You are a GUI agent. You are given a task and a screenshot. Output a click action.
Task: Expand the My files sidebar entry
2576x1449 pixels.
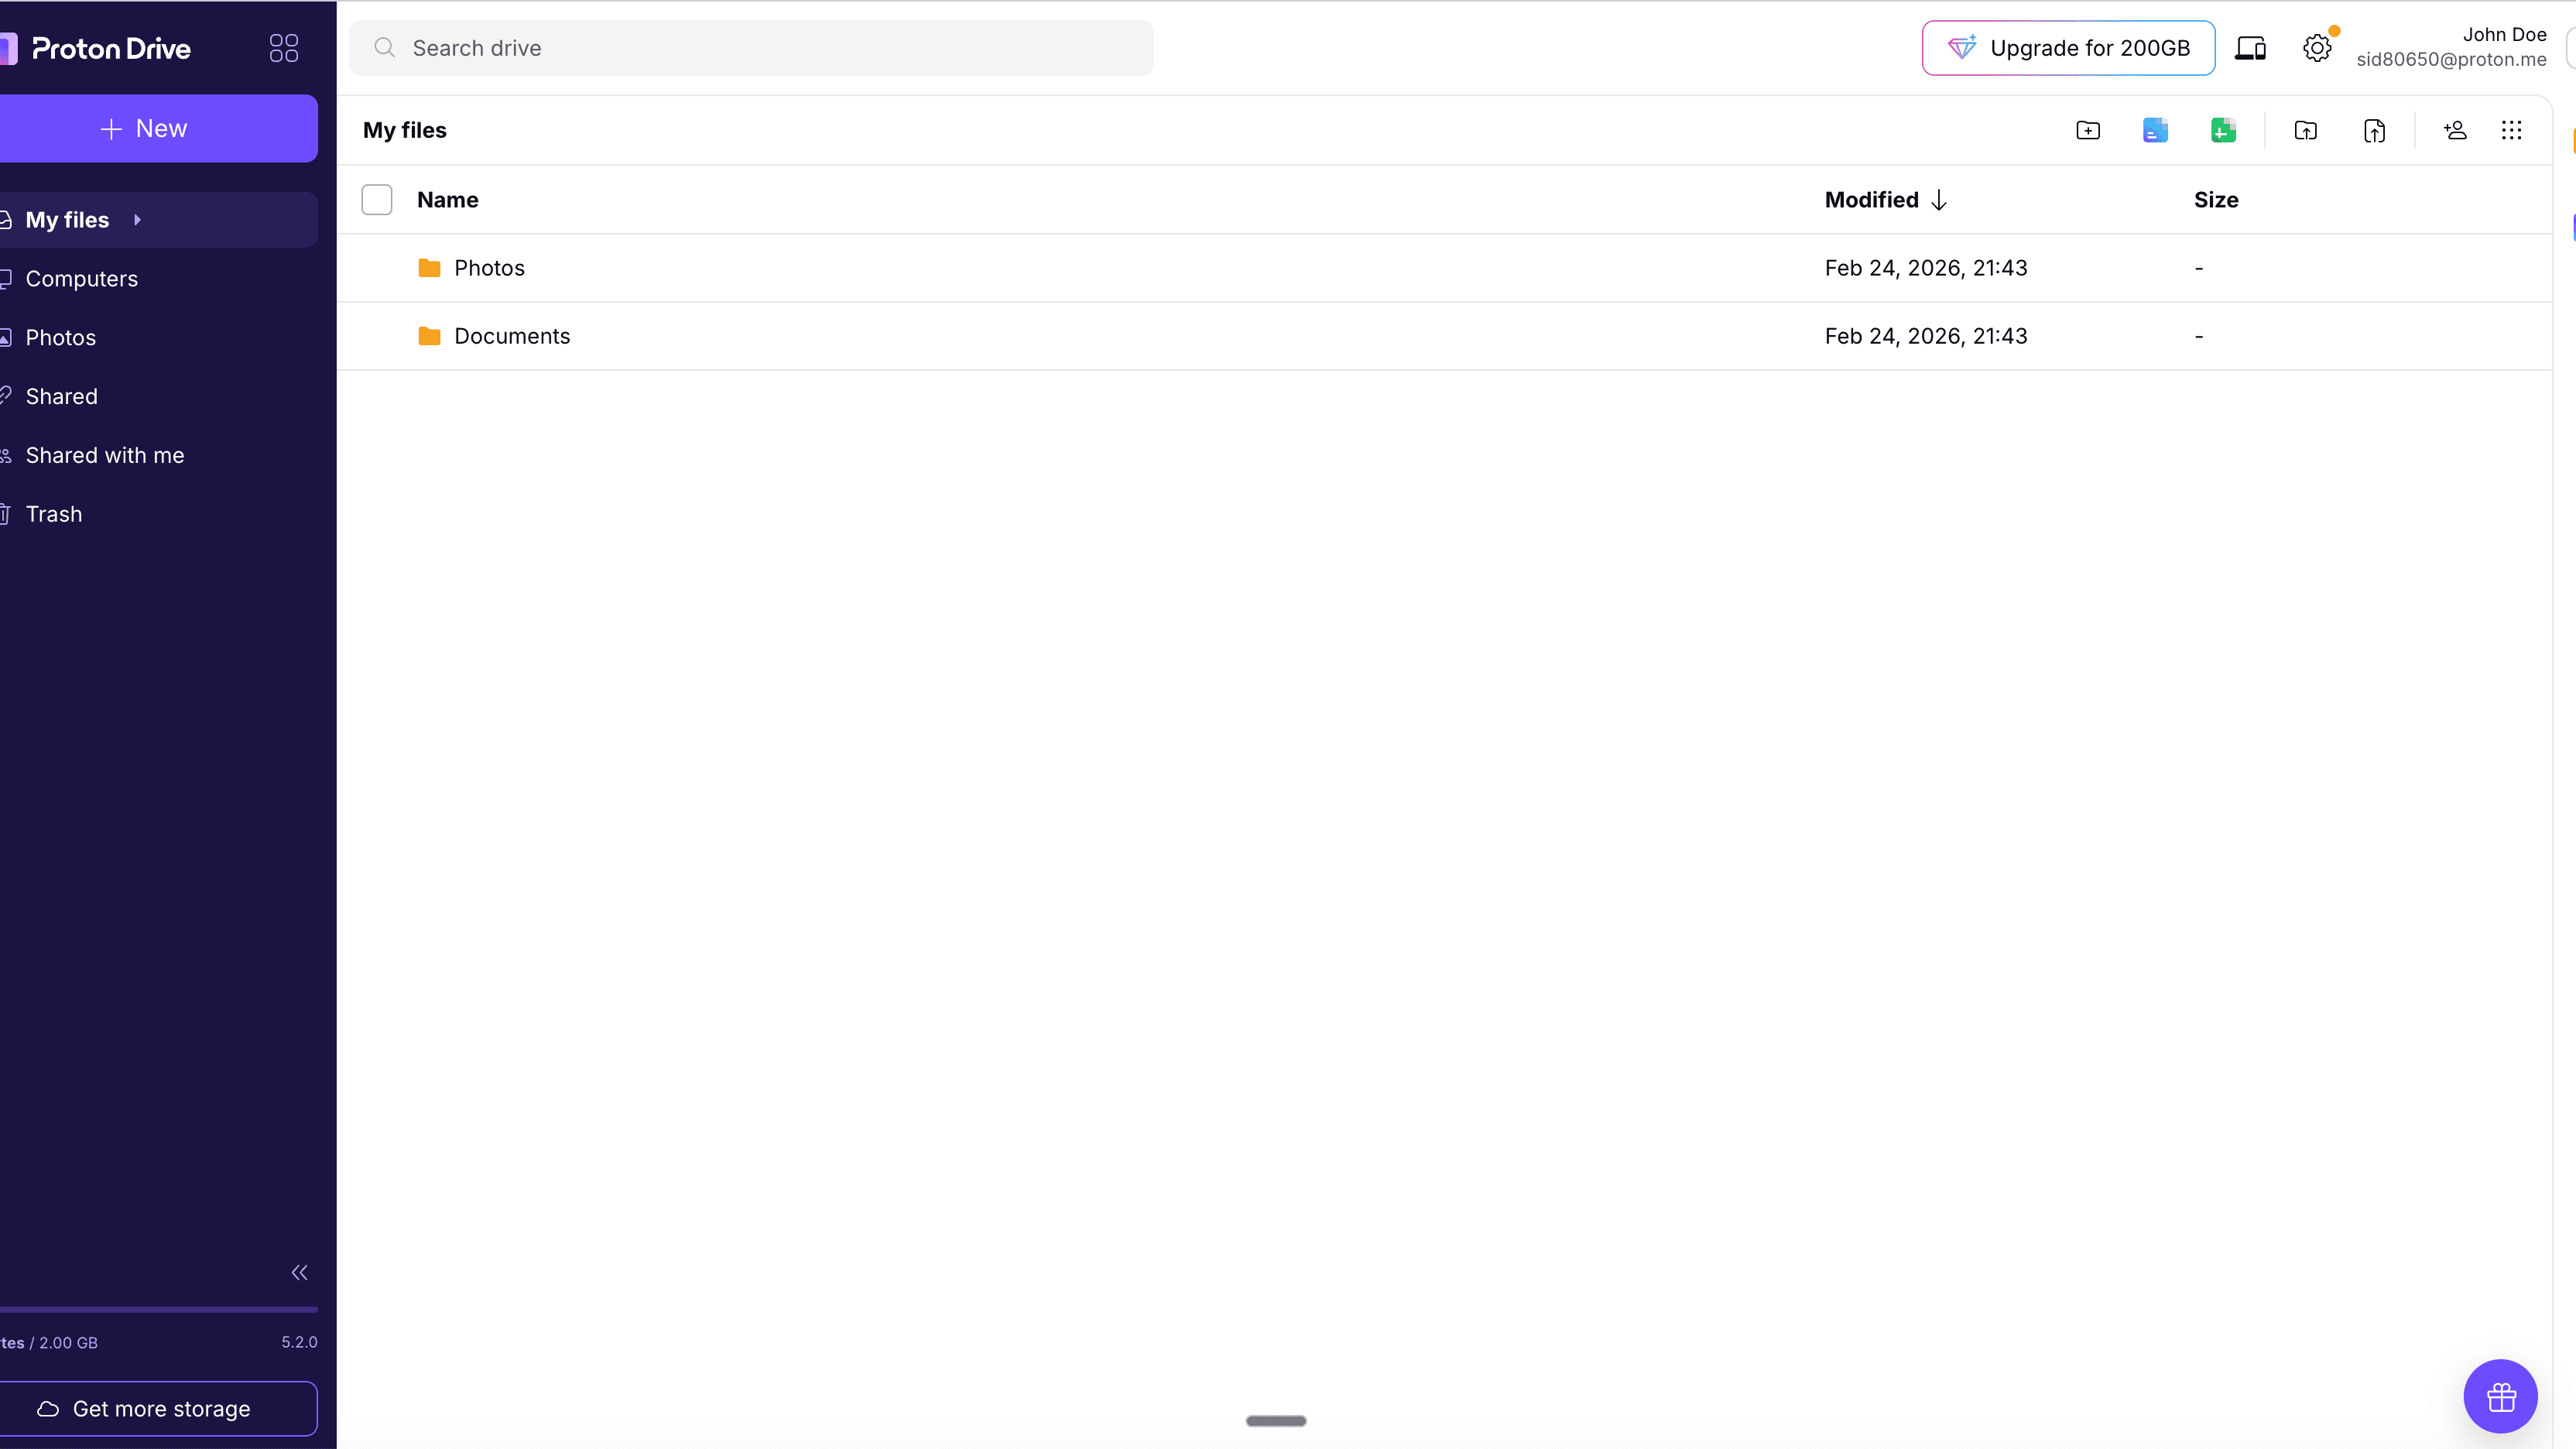point(137,219)
